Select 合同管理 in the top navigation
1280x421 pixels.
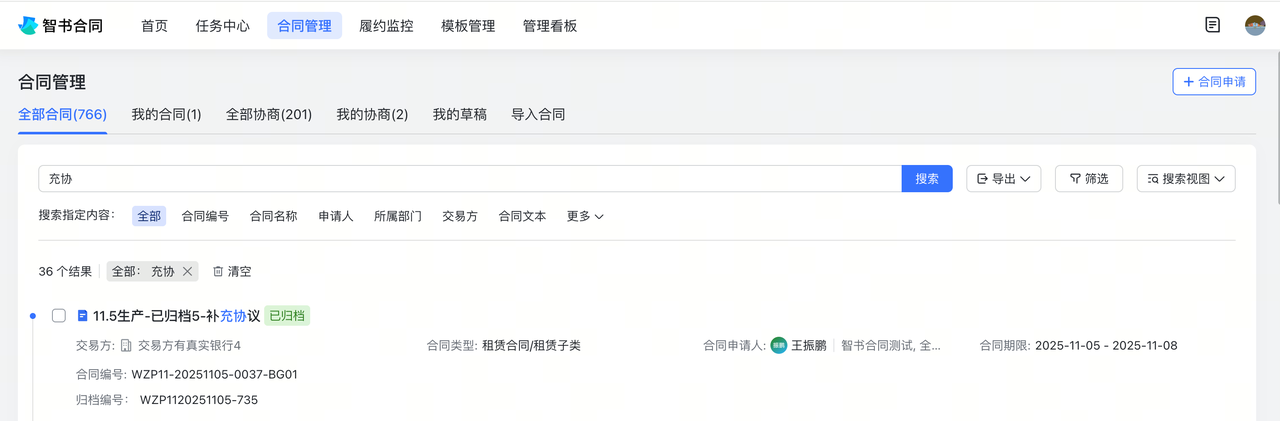[305, 26]
